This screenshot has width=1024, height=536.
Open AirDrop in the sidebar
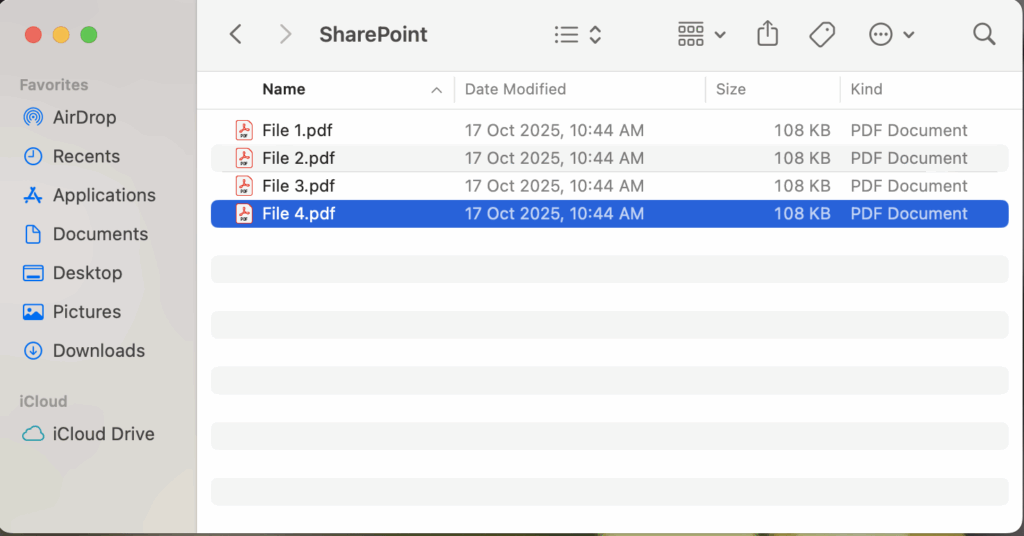(x=84, y=117)
